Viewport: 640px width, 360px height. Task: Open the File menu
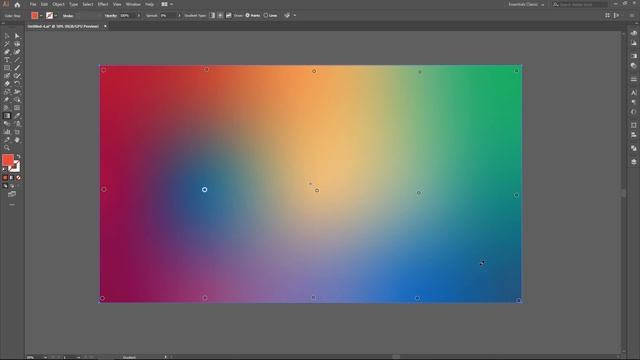click(33, 4)
